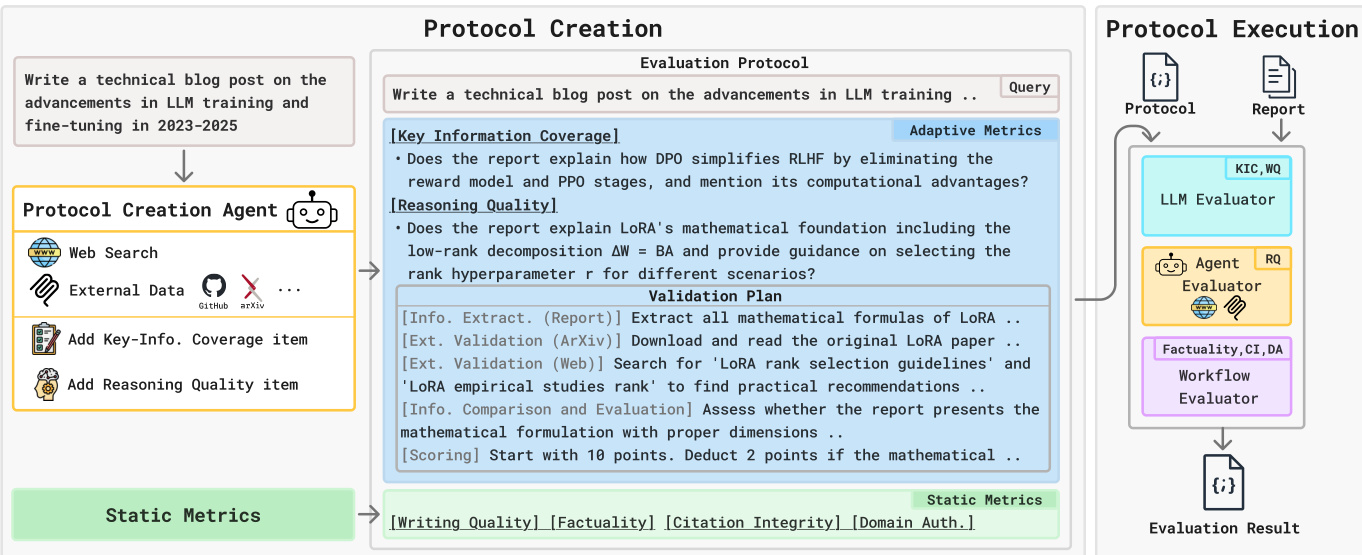Viewport: 1362px width, 555px height.
Task: Click the Reasoning Quality head-gear icon
Action: point(45,384)
